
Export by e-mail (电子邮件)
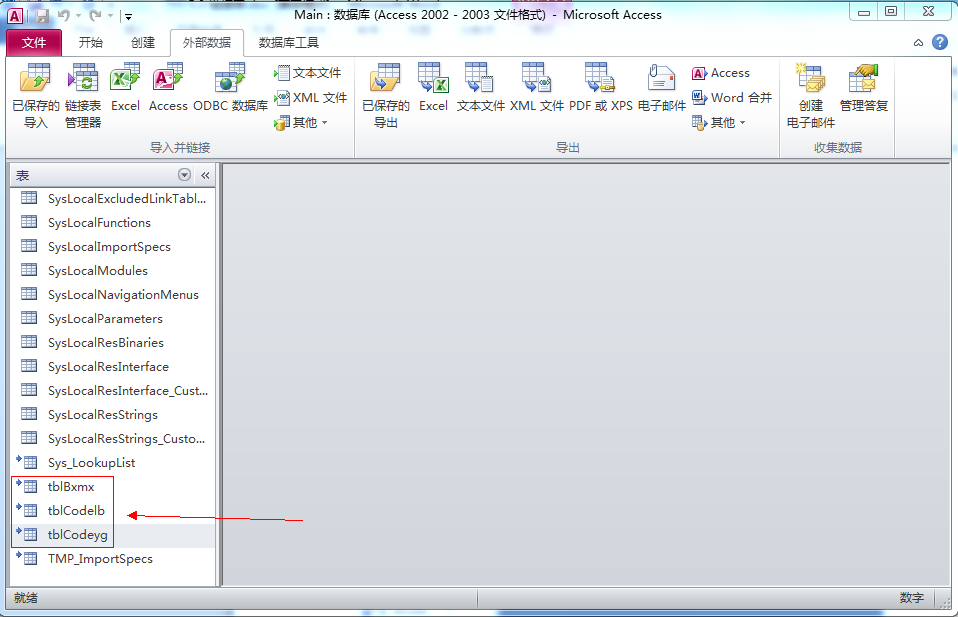[x=662, y=88]
